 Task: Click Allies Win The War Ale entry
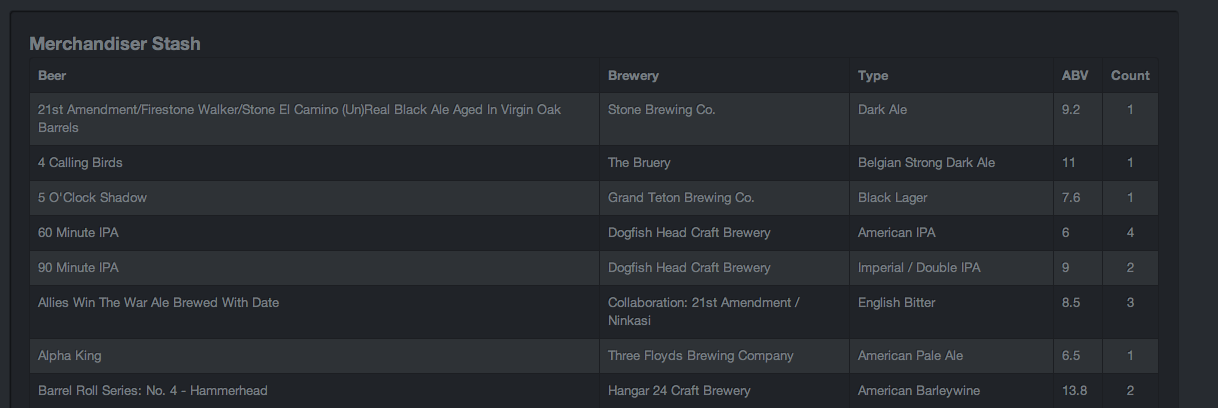pyautogui.click(x=158, y=303)
